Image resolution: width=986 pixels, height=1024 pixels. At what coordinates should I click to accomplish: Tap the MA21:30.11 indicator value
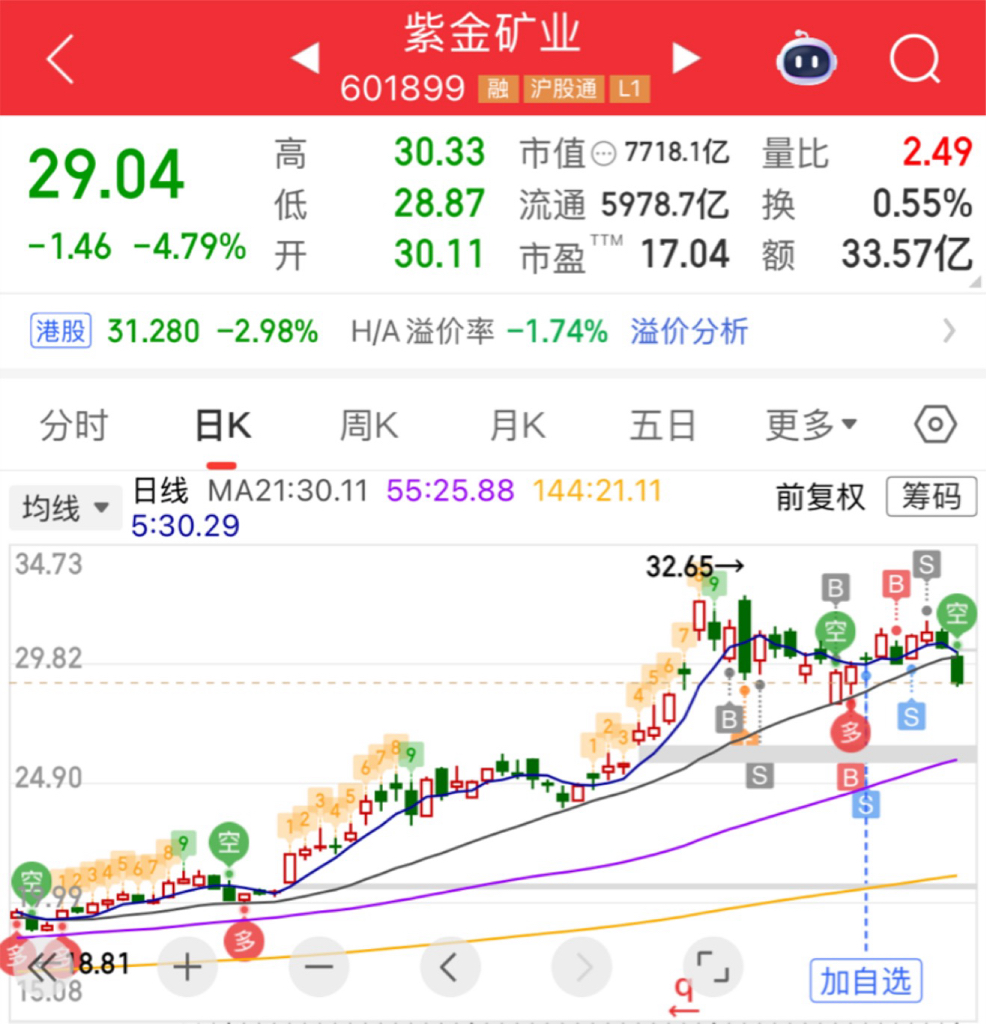pos(287,491)
